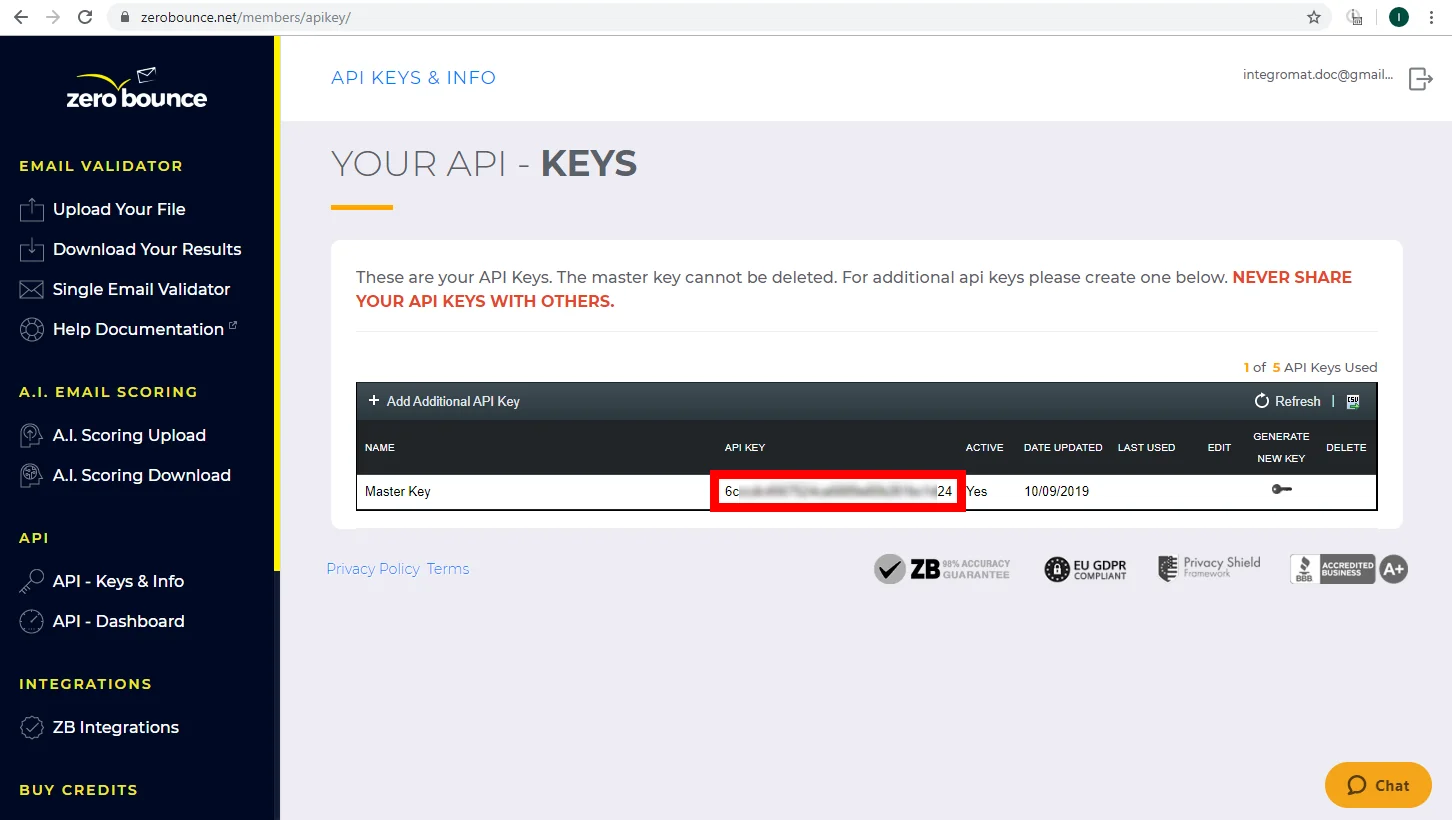
Task: Click the browser back arrow
Action: click(21, 17)
